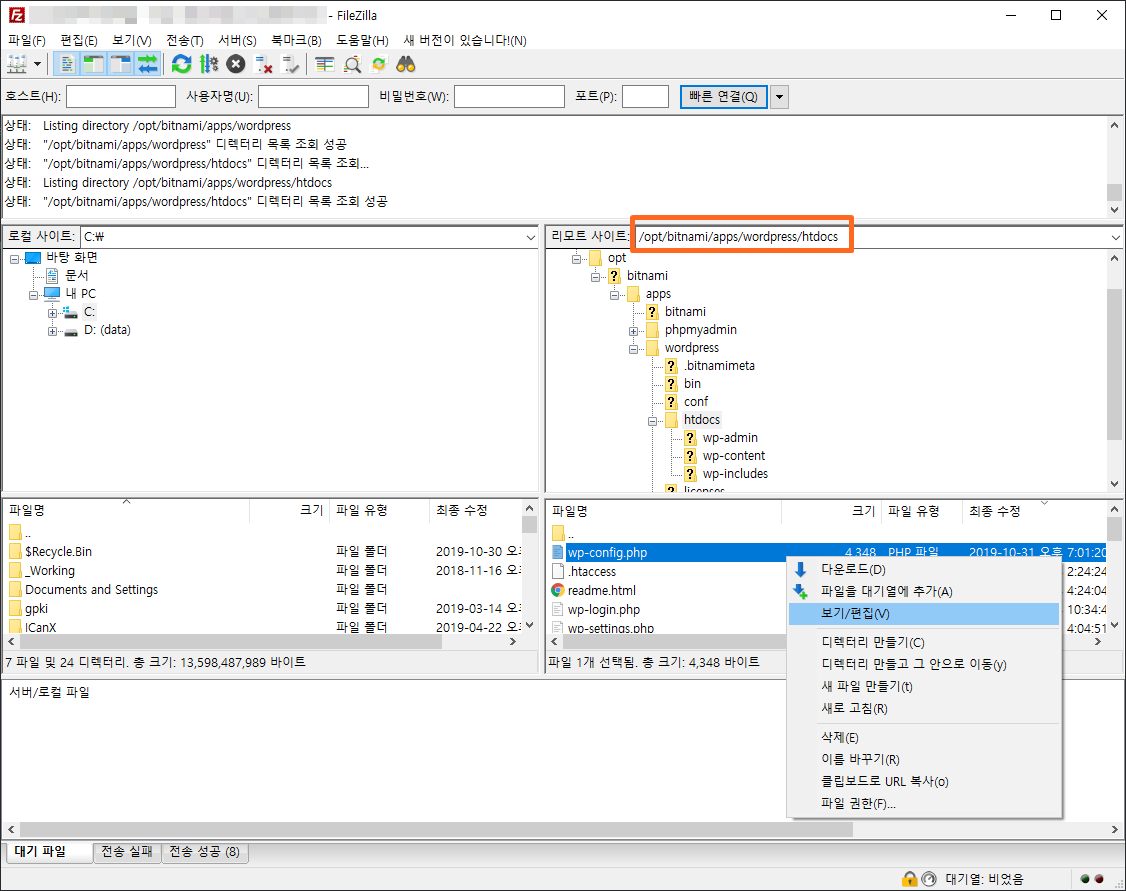Click the C: drive icon in local tree
Viewport: 1126px width, 891px height.
(70, 312)
